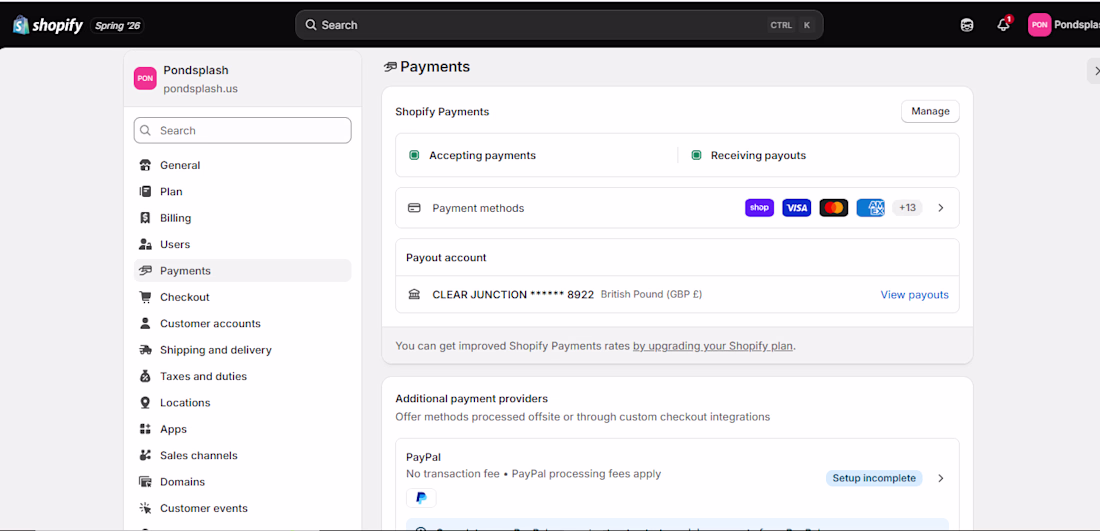Open the Pondsplash account menu at top right

(x=1064, y=25)
